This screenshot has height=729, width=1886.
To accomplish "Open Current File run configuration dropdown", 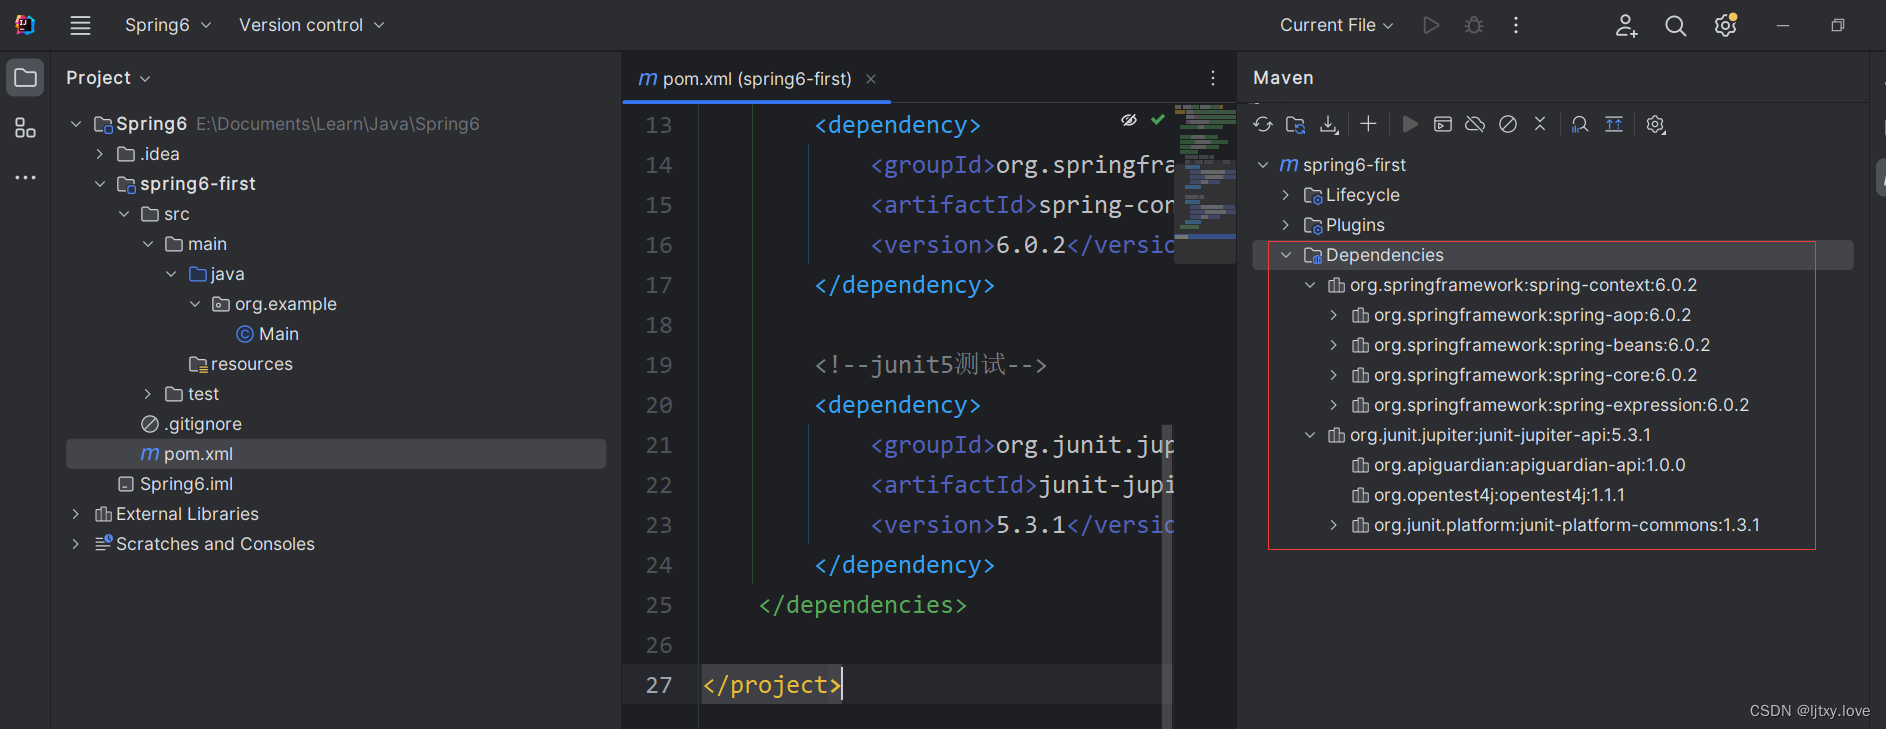I will pos(1336,25).
